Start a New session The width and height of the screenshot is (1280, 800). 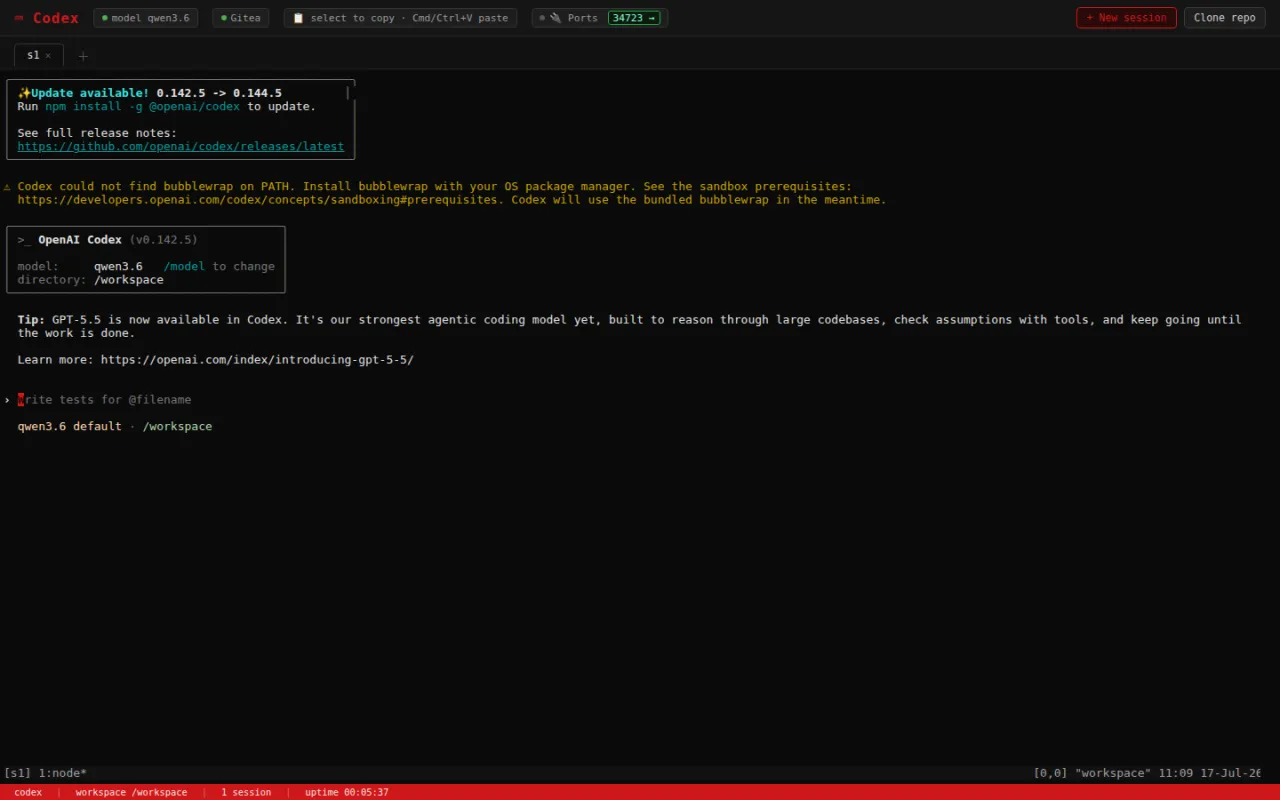click(x=1126, y=18)
